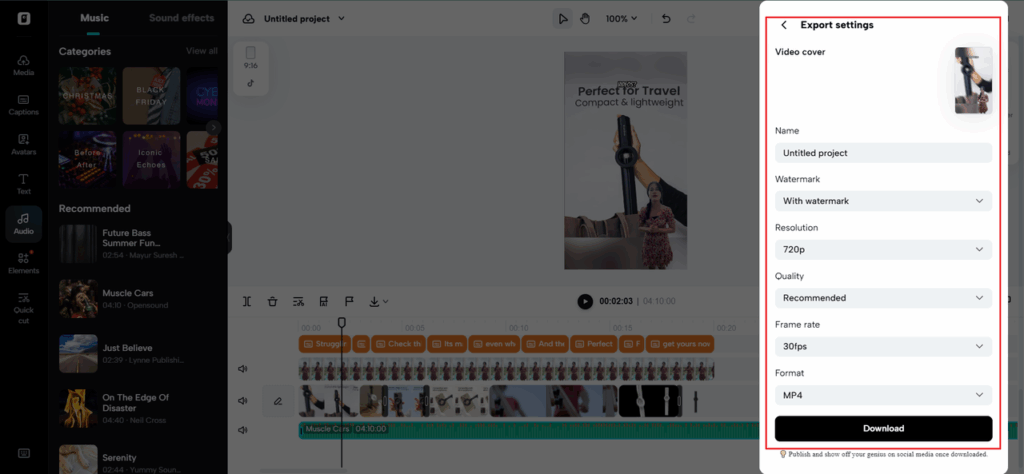Mute the product clips track
This screenshot has width=1024, height=474.
coord(243,401)
